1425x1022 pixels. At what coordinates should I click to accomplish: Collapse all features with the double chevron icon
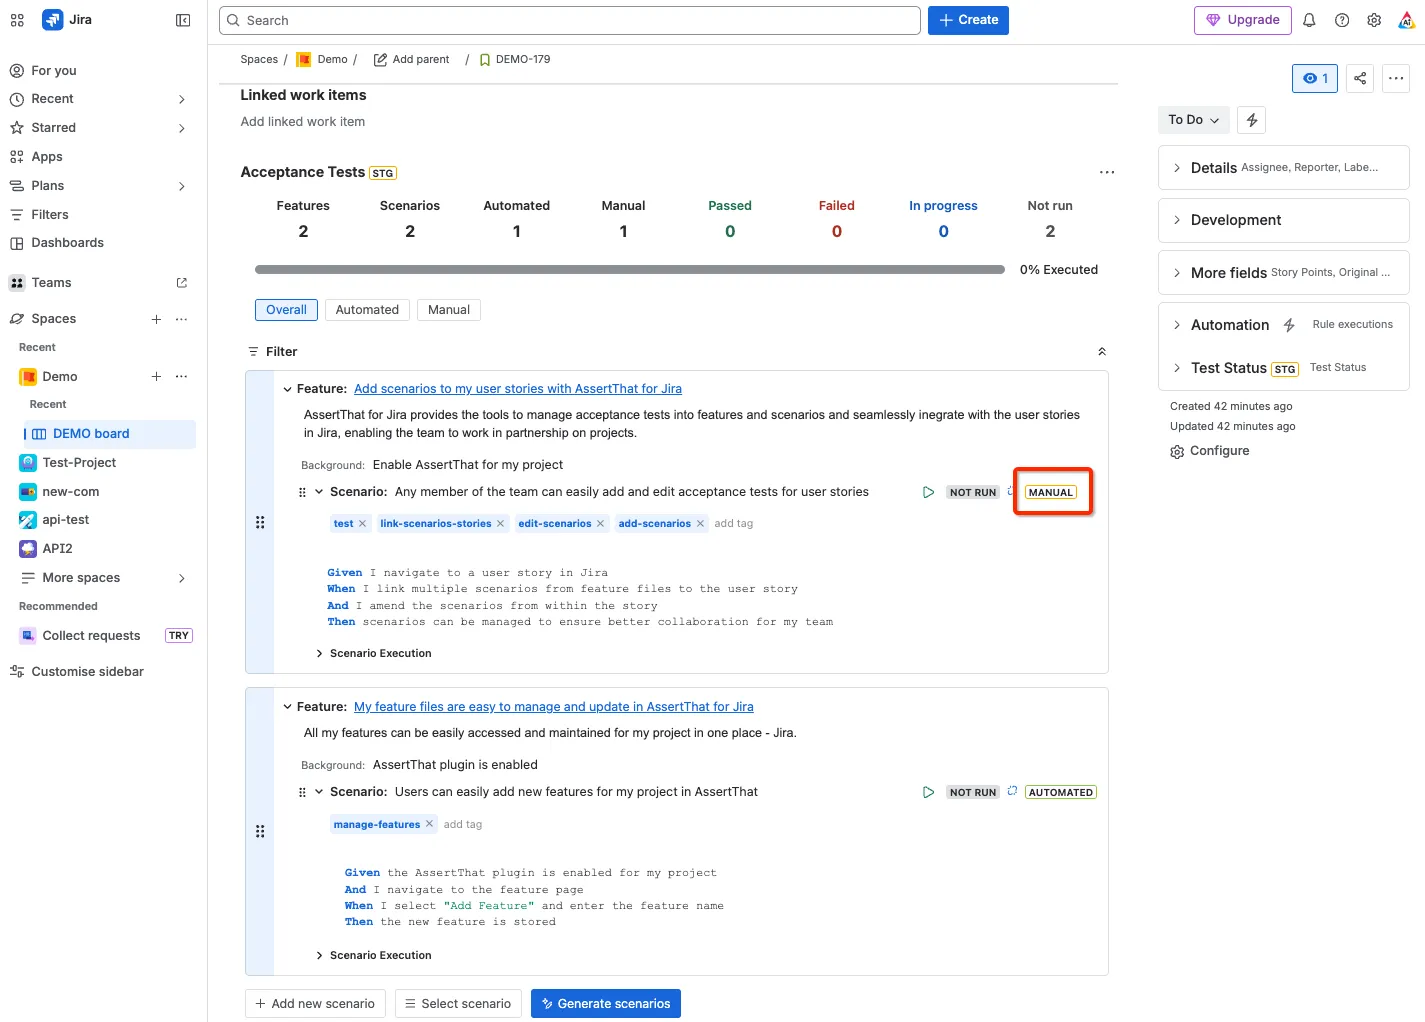coord(1102,352)
